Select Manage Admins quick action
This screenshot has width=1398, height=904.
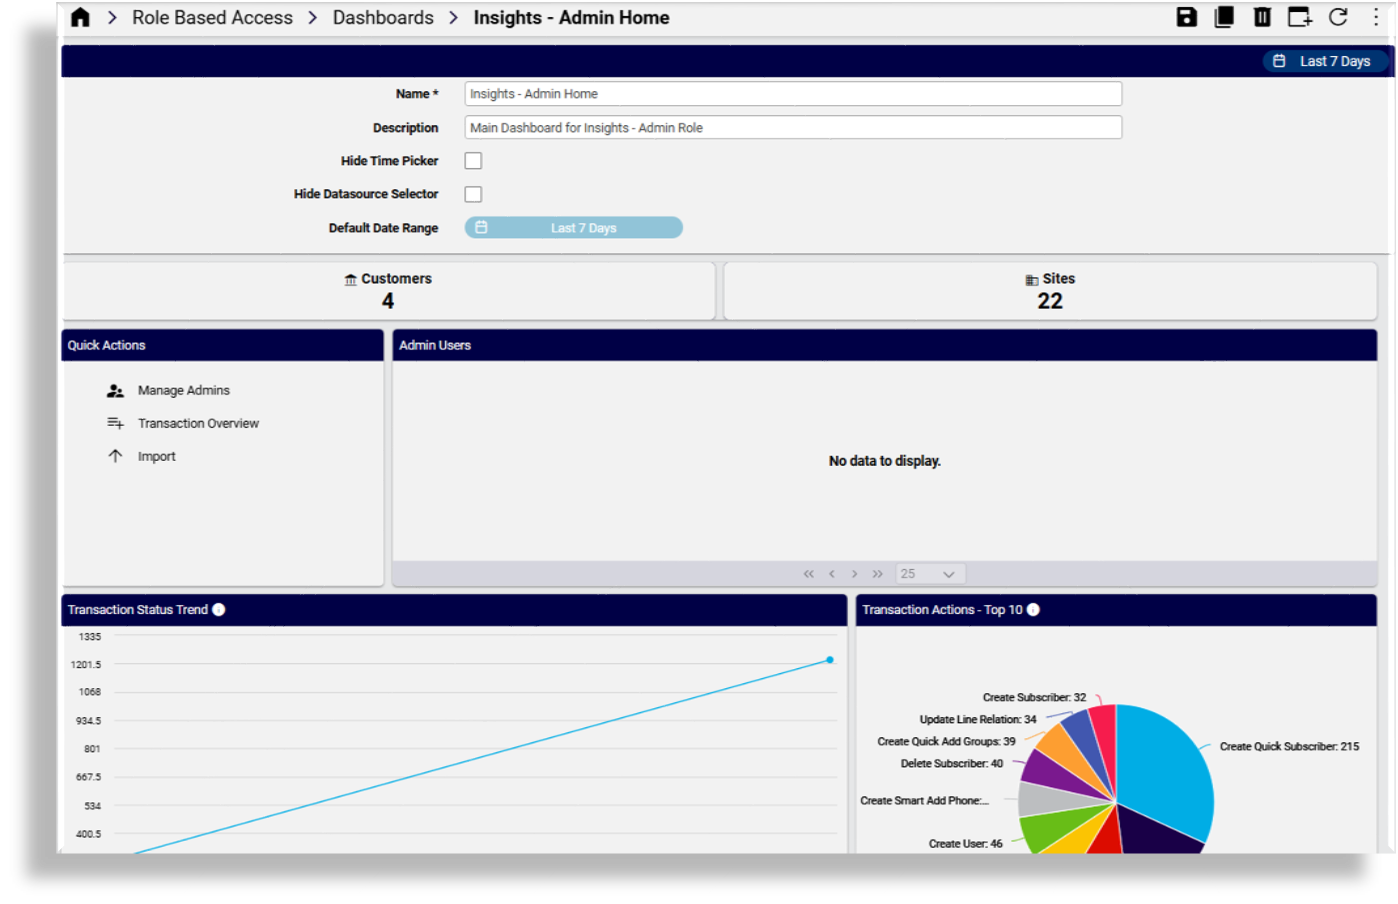point(184,390)
